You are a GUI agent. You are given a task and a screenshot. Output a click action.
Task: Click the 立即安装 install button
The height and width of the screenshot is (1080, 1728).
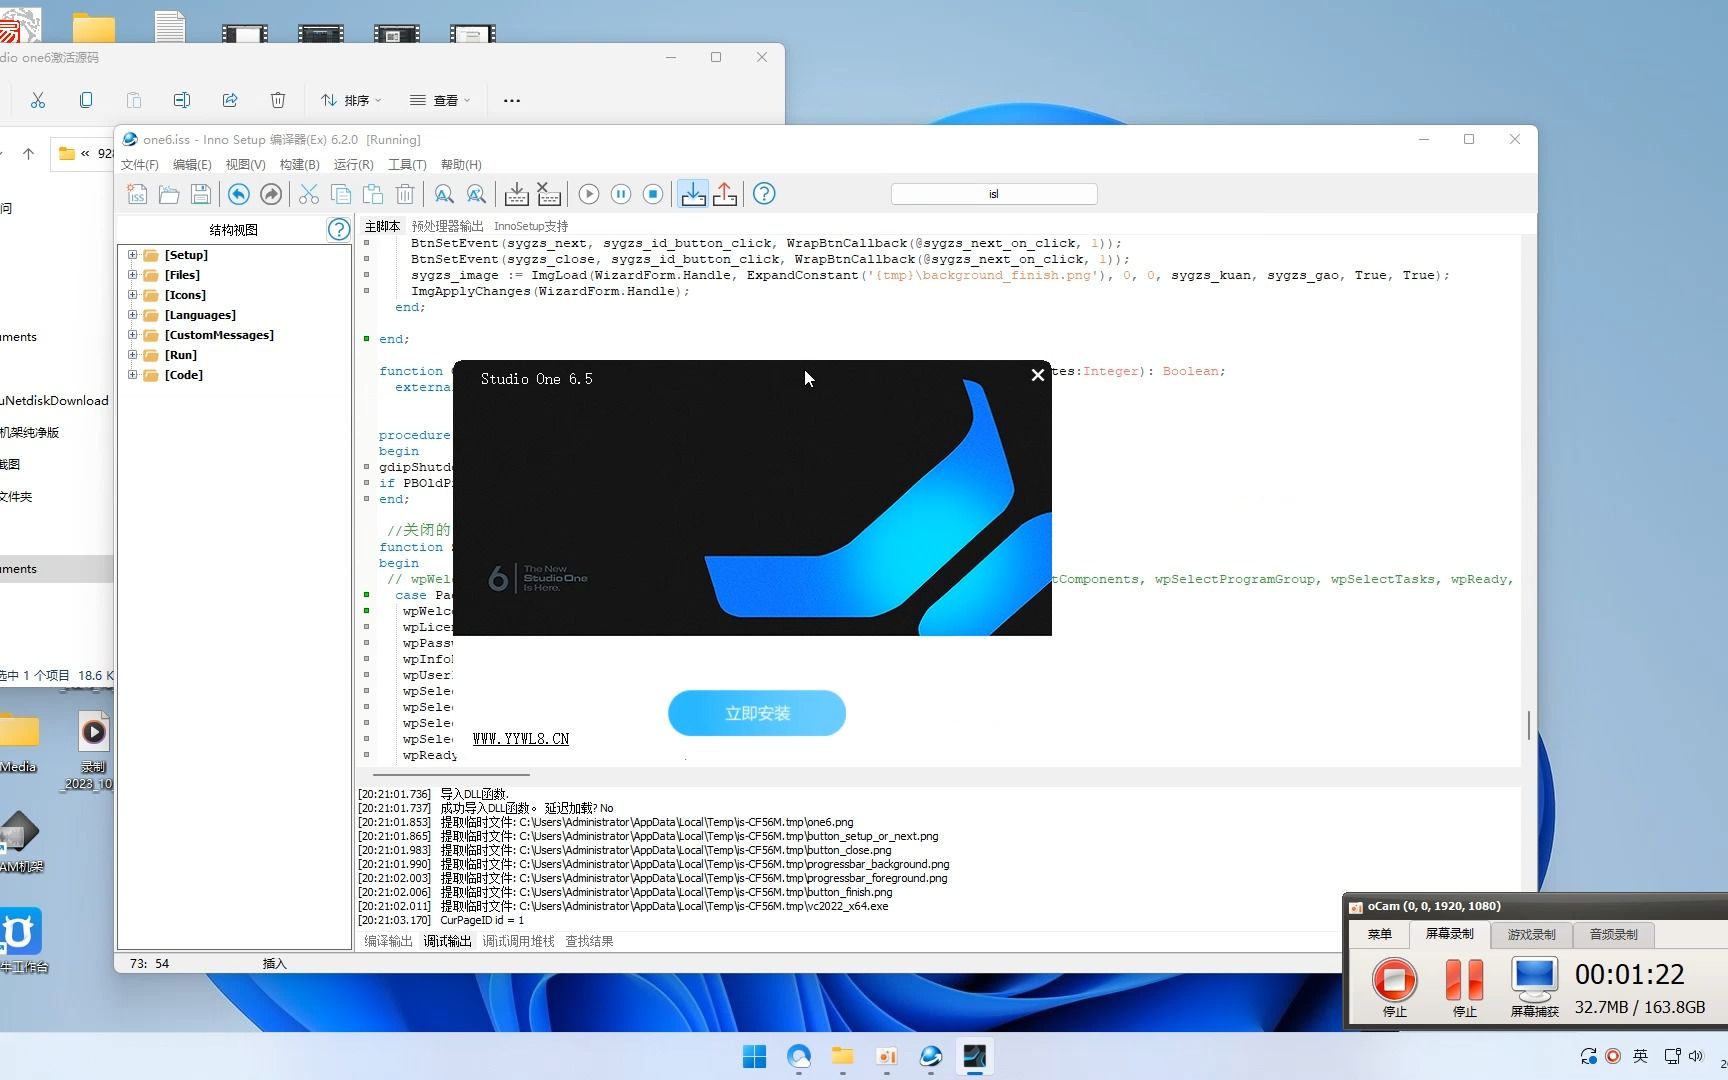[x=757, y=713]
